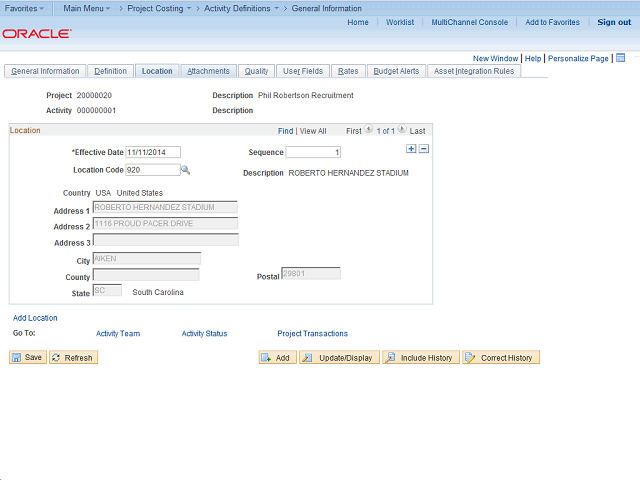Click the South Carolina state name

pos(158,292)
